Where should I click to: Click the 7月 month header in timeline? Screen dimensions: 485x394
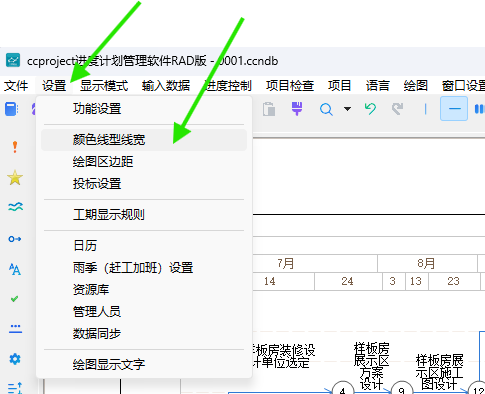pyautogui.click(x=286, y=264)
